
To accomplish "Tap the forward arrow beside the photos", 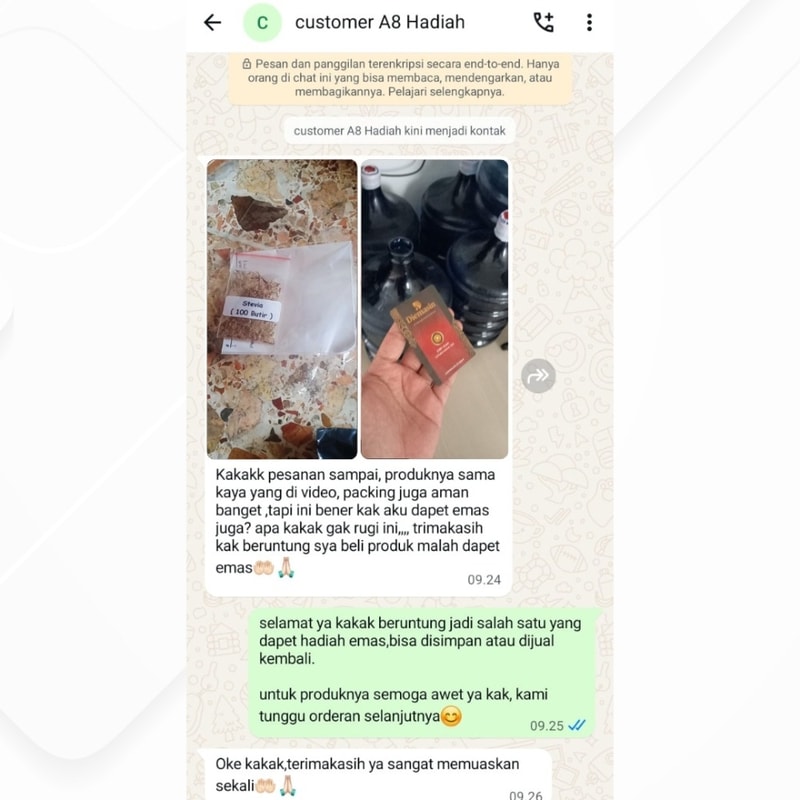I will point(538,376).
